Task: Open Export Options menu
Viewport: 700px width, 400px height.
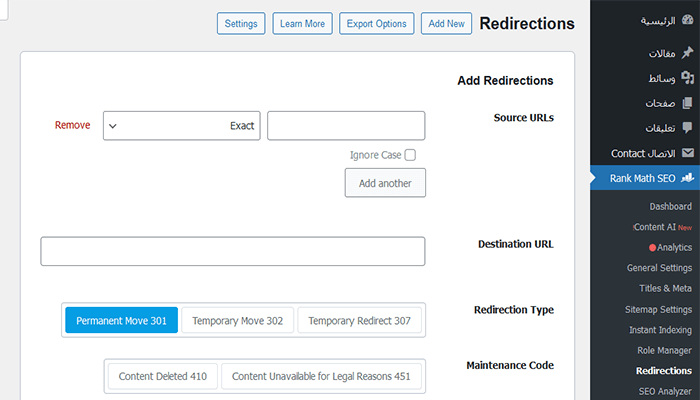Action: pos(376,23)
